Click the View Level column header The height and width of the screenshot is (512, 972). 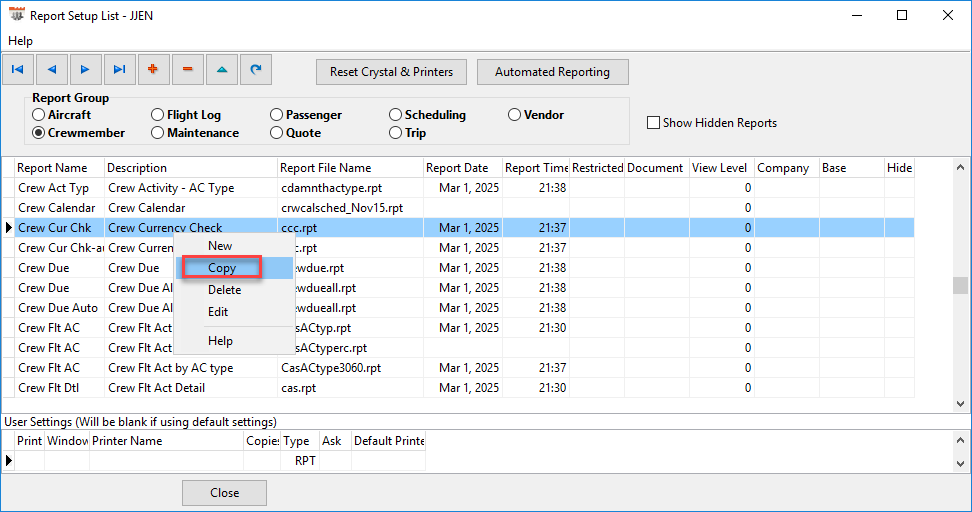point(722,168)
